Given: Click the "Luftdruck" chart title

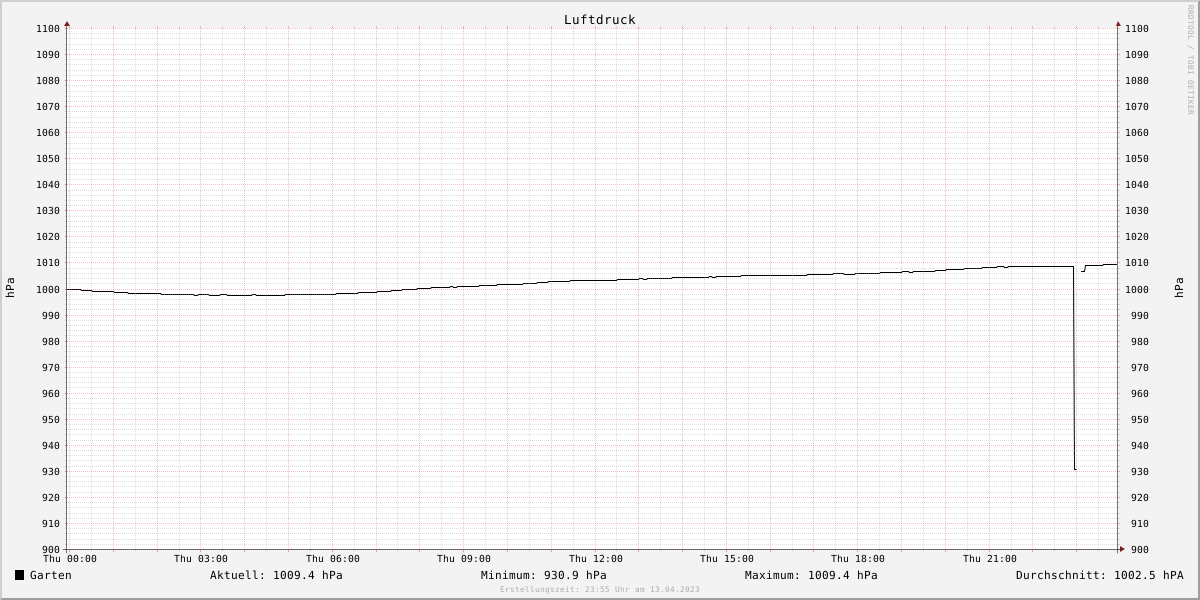Looking at the screenshot, I should pyautogui.click(x=599, y=20).
